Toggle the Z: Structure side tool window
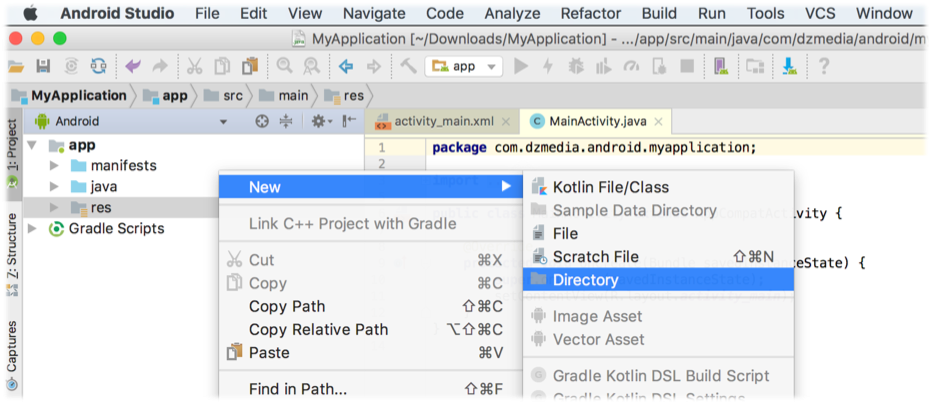 [12, 255]
